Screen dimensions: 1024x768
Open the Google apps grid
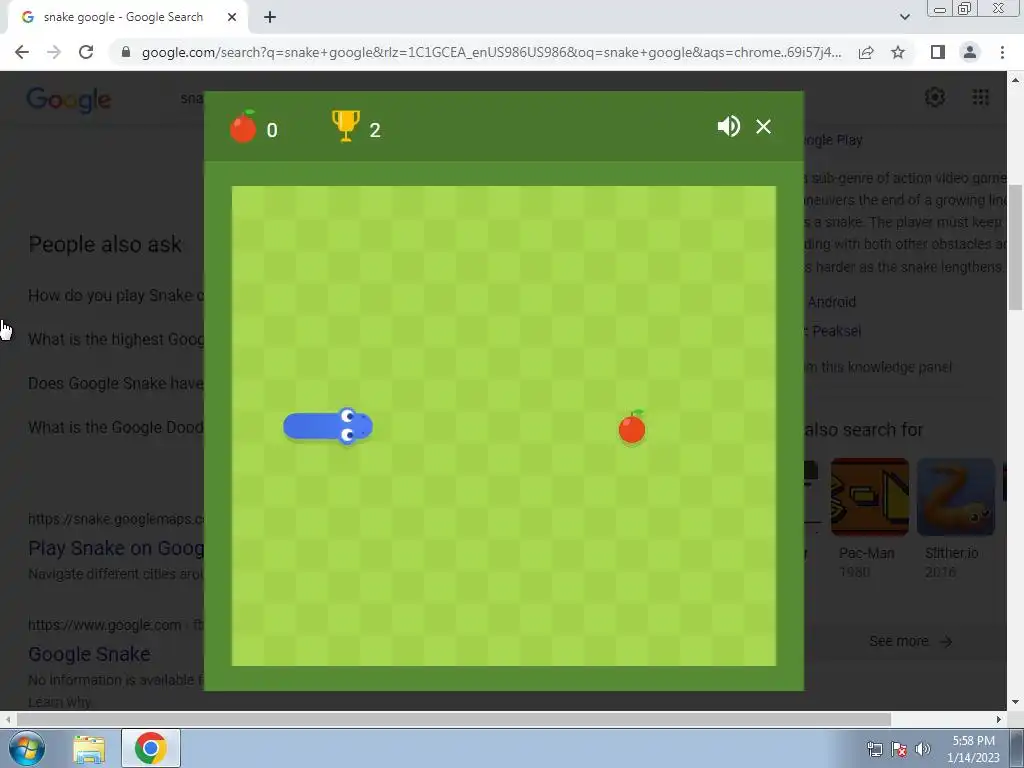[980, 97]
